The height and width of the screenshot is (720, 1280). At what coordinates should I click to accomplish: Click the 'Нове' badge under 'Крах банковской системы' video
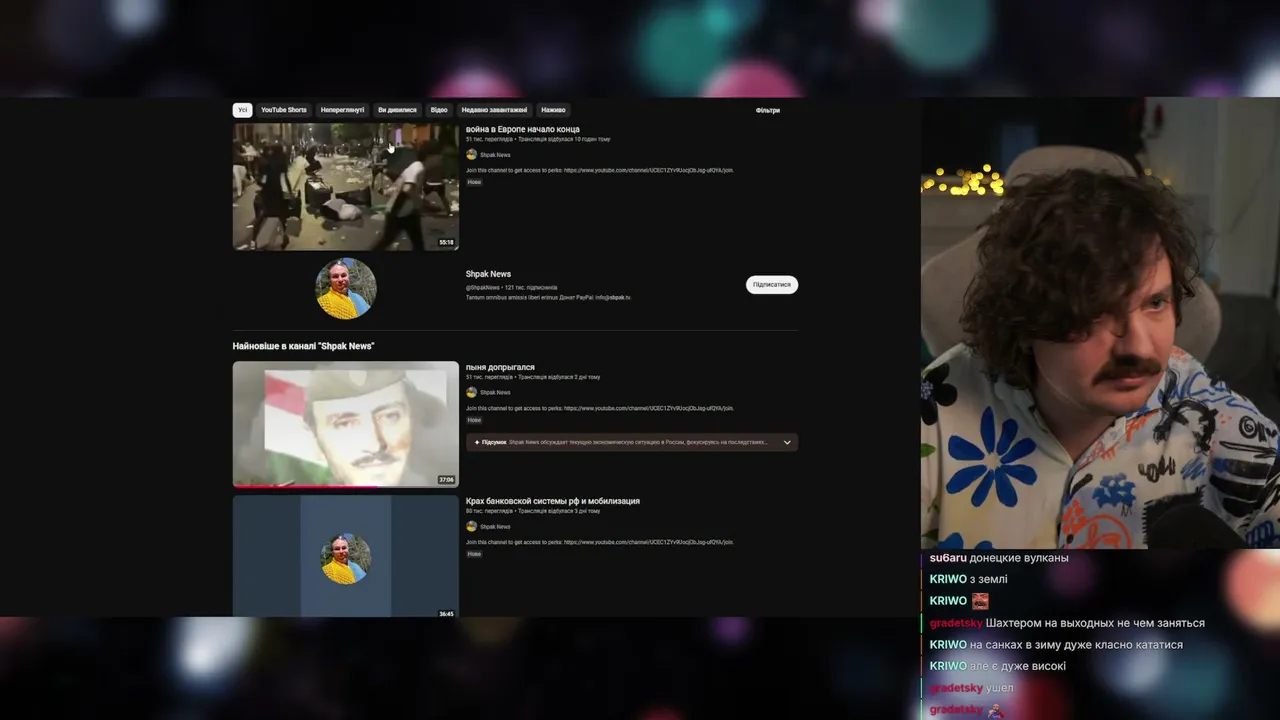pyautogui.click(x=474, y=554)
